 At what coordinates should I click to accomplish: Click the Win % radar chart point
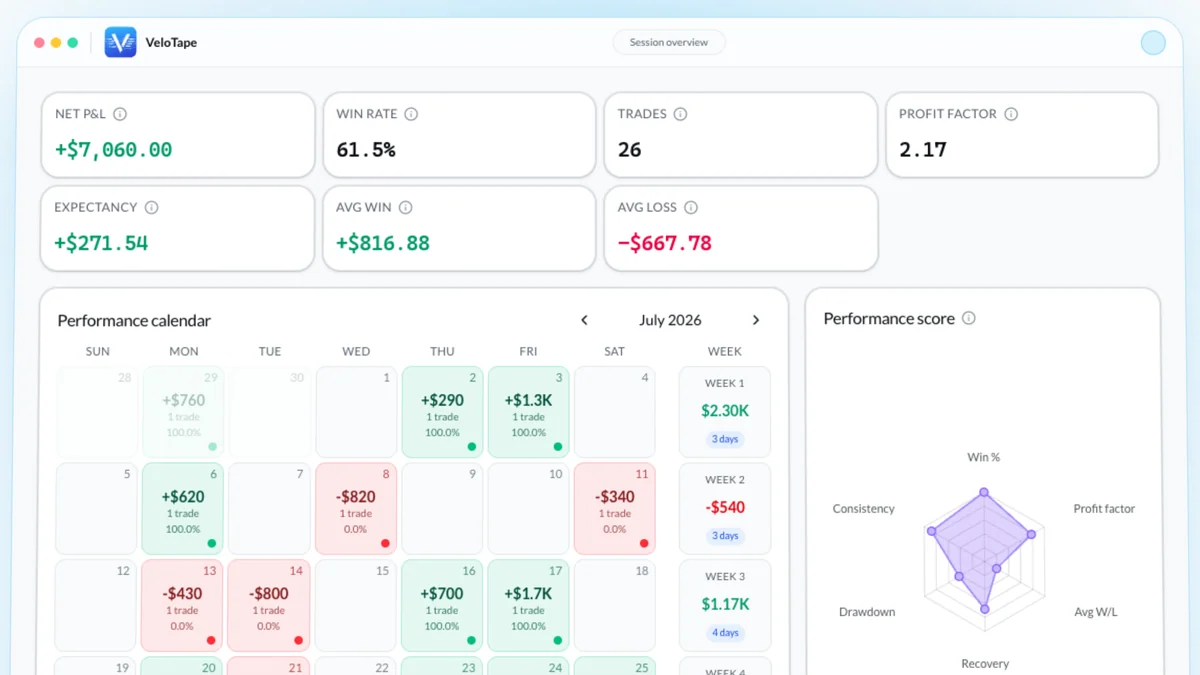[x=984, y=492]
